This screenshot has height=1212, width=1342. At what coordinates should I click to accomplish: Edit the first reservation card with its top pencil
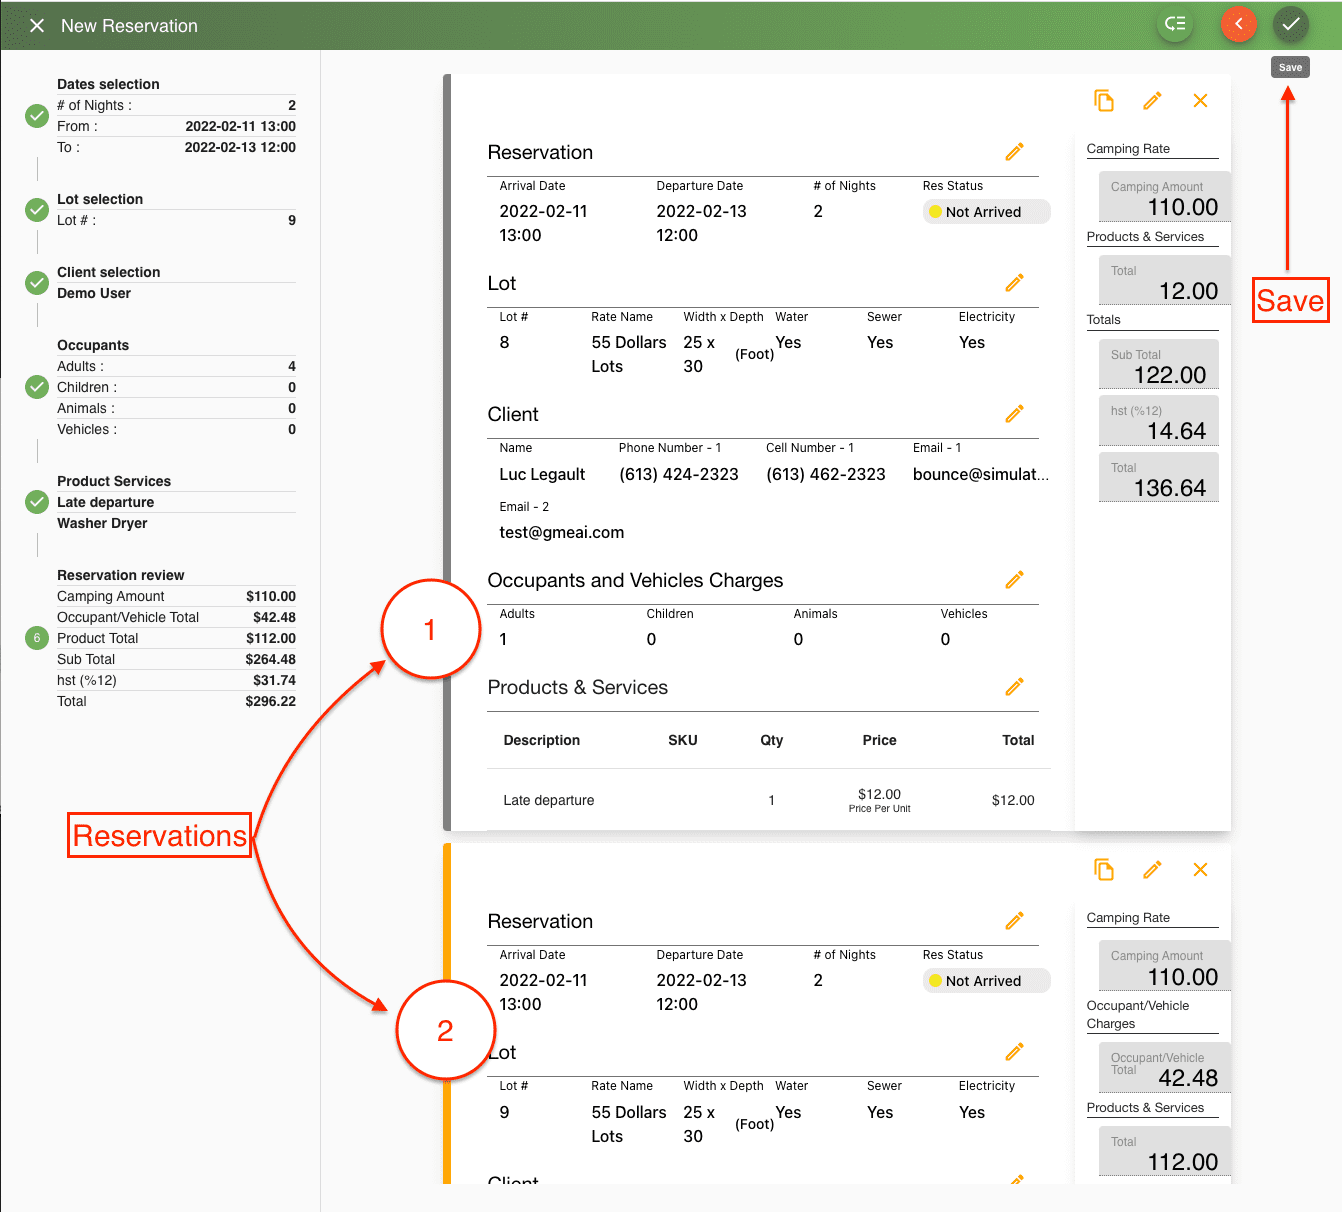[x=1152, y=101]
